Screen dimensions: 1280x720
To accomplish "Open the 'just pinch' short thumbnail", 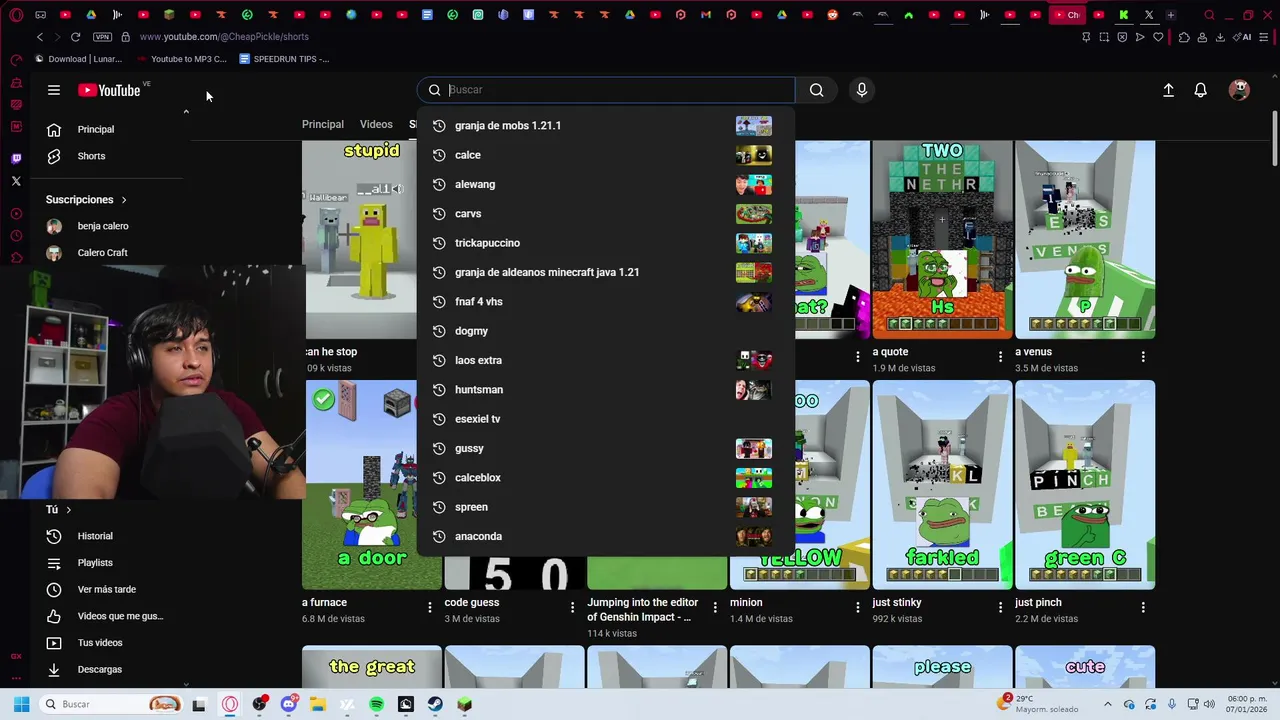I will 1085,485.
